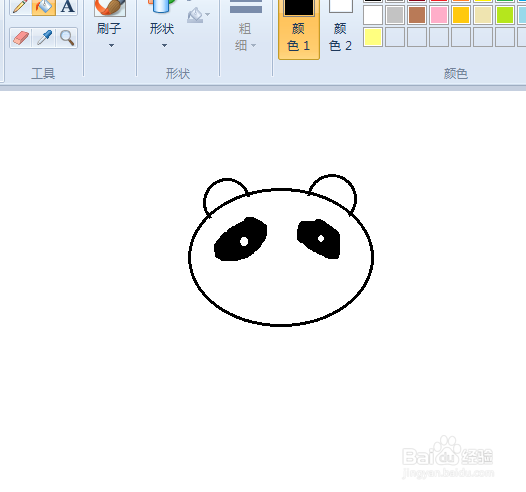Pick the brown color swatch
The width and height of the screenshot is (526, 492).
[x=417, y=15]
